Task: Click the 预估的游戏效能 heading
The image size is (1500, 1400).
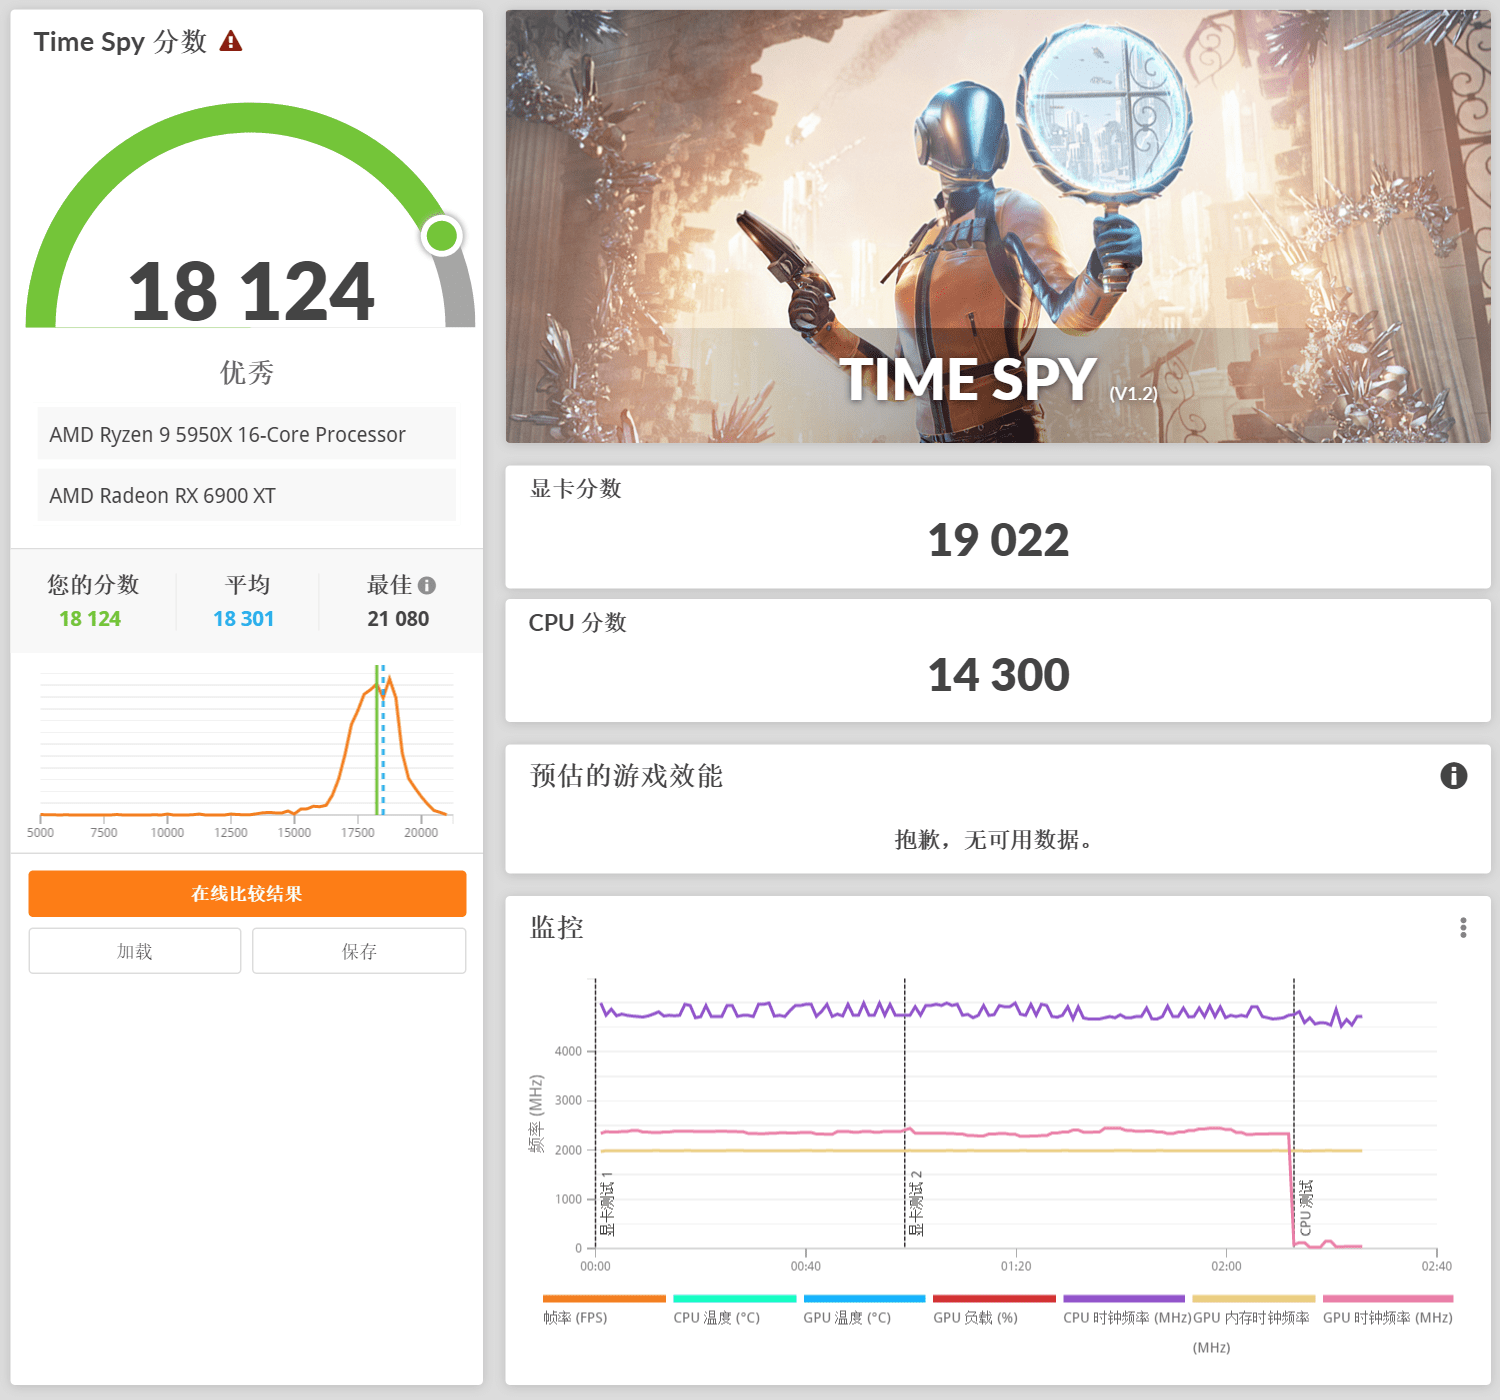Action: [x=626, y=776]
